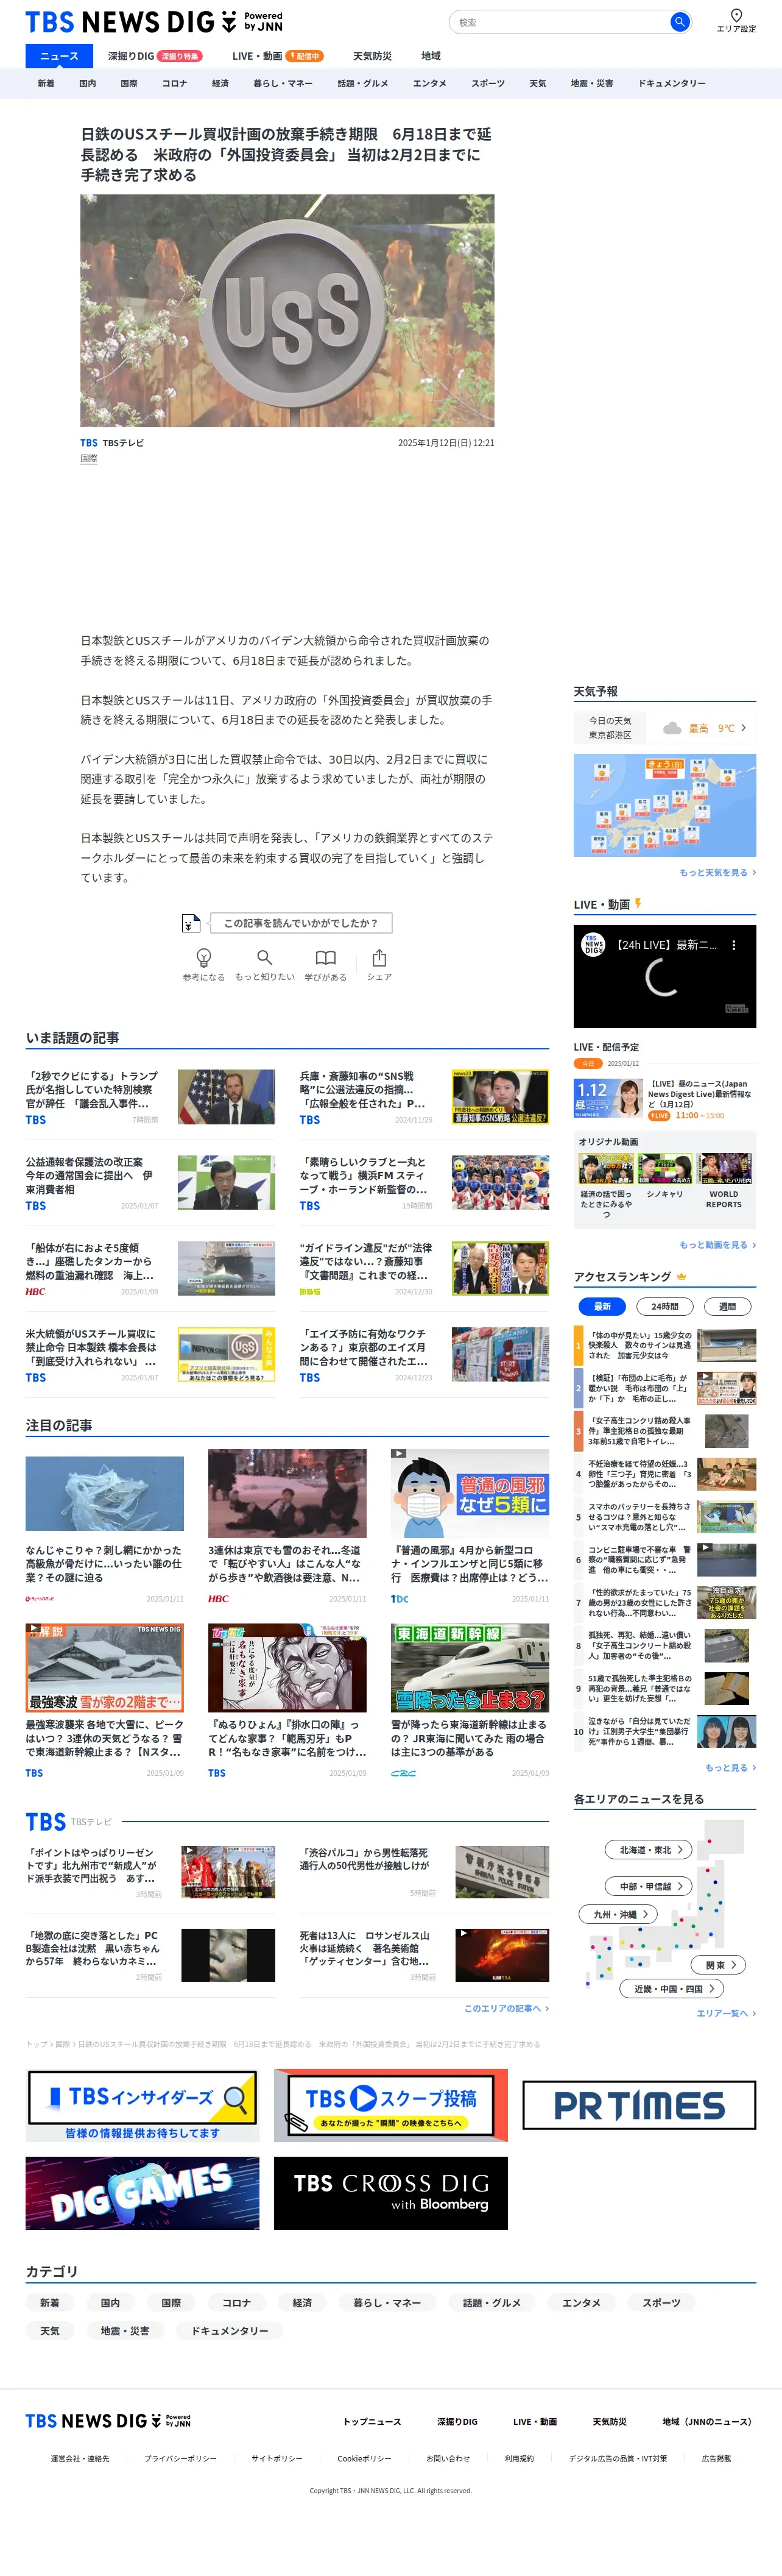Open 兵庫・斎藤知事のSNS戦略 article
The height and width of the screenshot is (2576, 782).
pos(424,1097)
